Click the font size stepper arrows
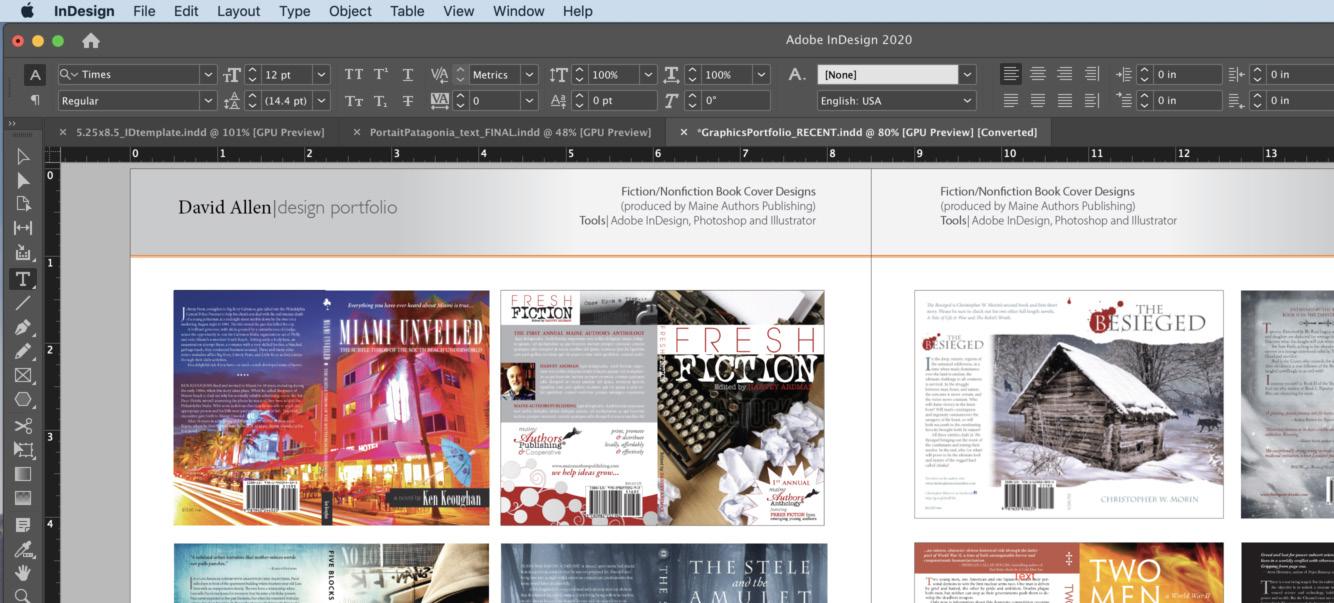 click(x=253, y=75)
